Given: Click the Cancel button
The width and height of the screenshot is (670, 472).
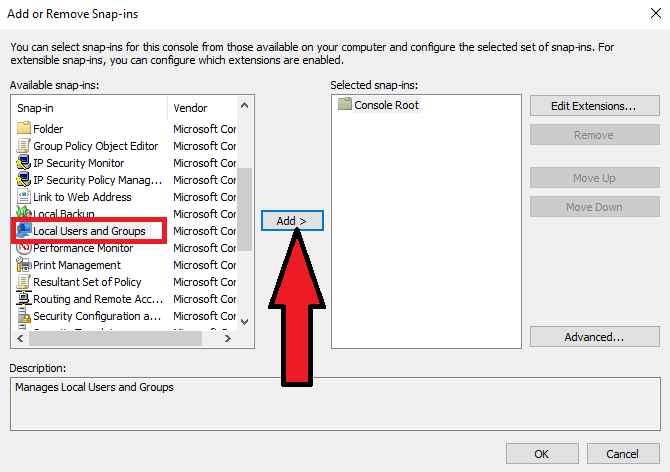Looking at the screenshot, I should pos(622,453).
